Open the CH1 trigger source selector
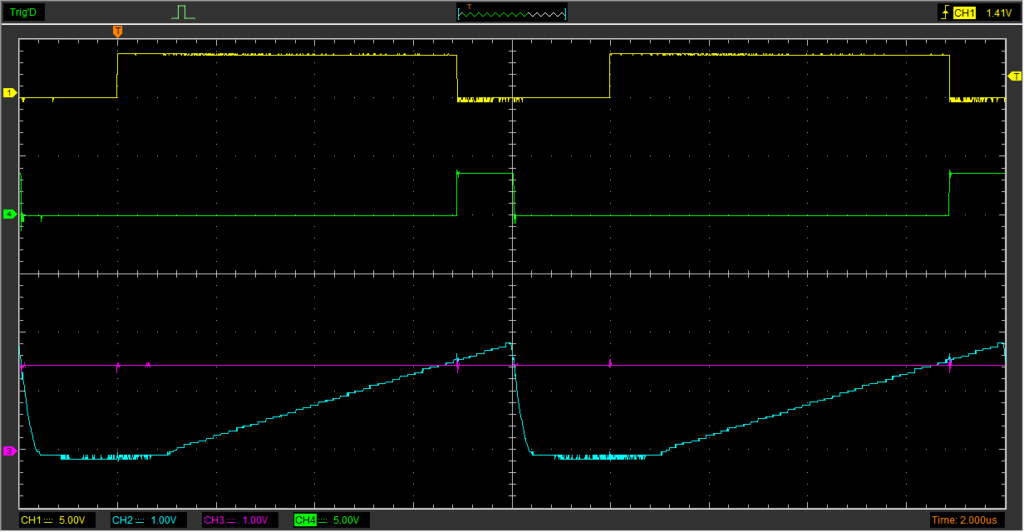Screen dimensions: 1024x532 tap(964, 13)
